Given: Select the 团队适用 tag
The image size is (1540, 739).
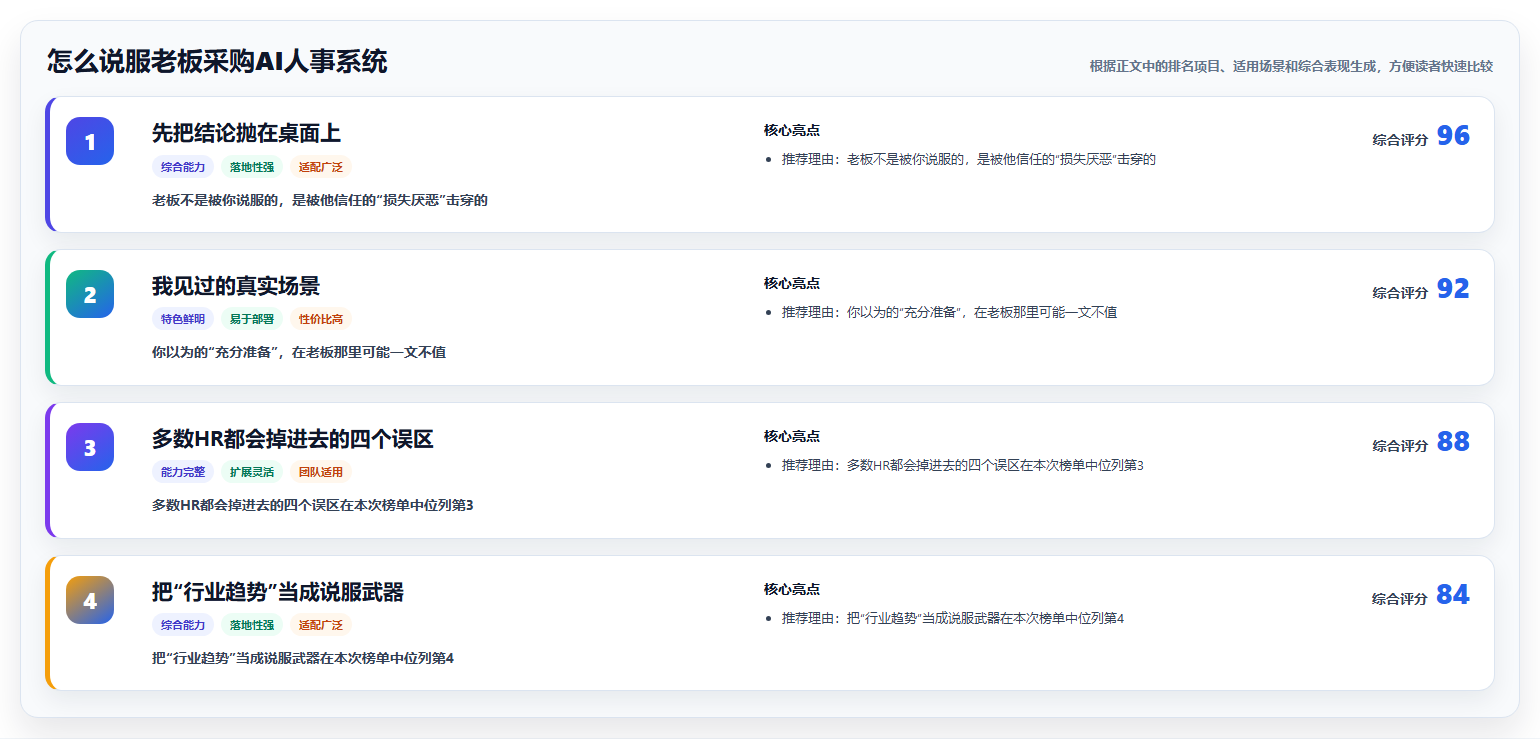Looking at the screenshot, I should [x=321, y=472].
